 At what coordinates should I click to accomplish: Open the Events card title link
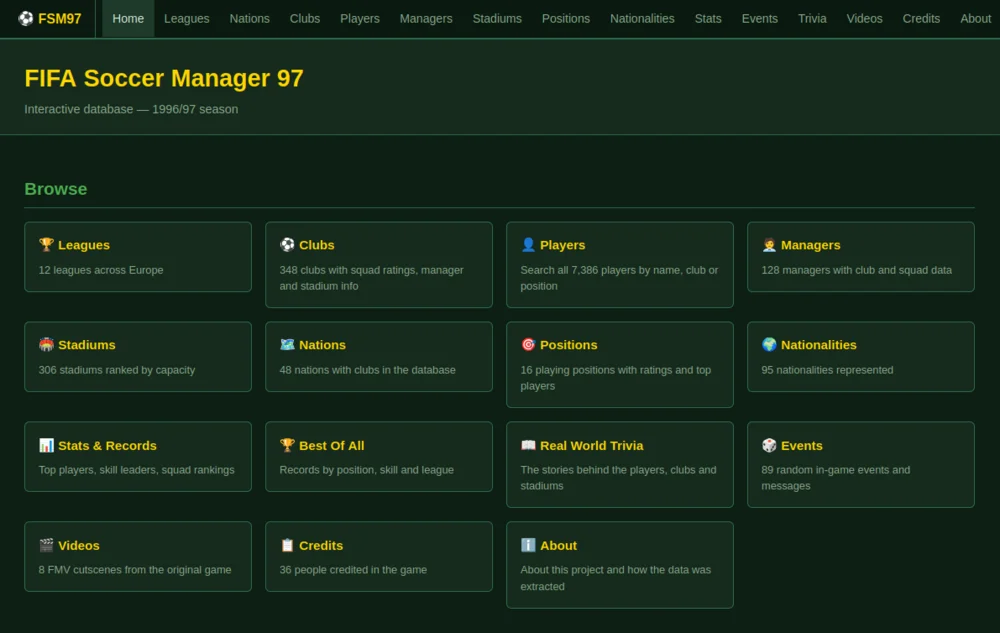coord(802,446)
